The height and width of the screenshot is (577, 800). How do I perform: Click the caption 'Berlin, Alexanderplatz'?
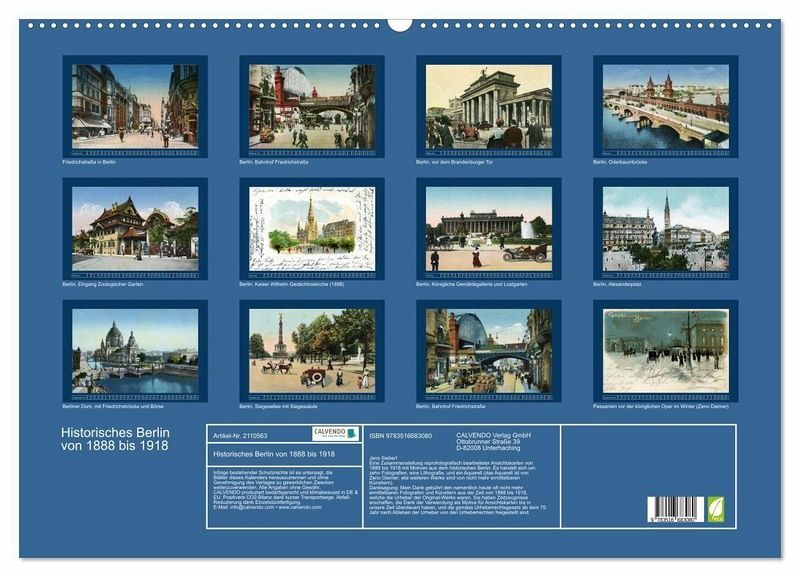tap(617, 284)
